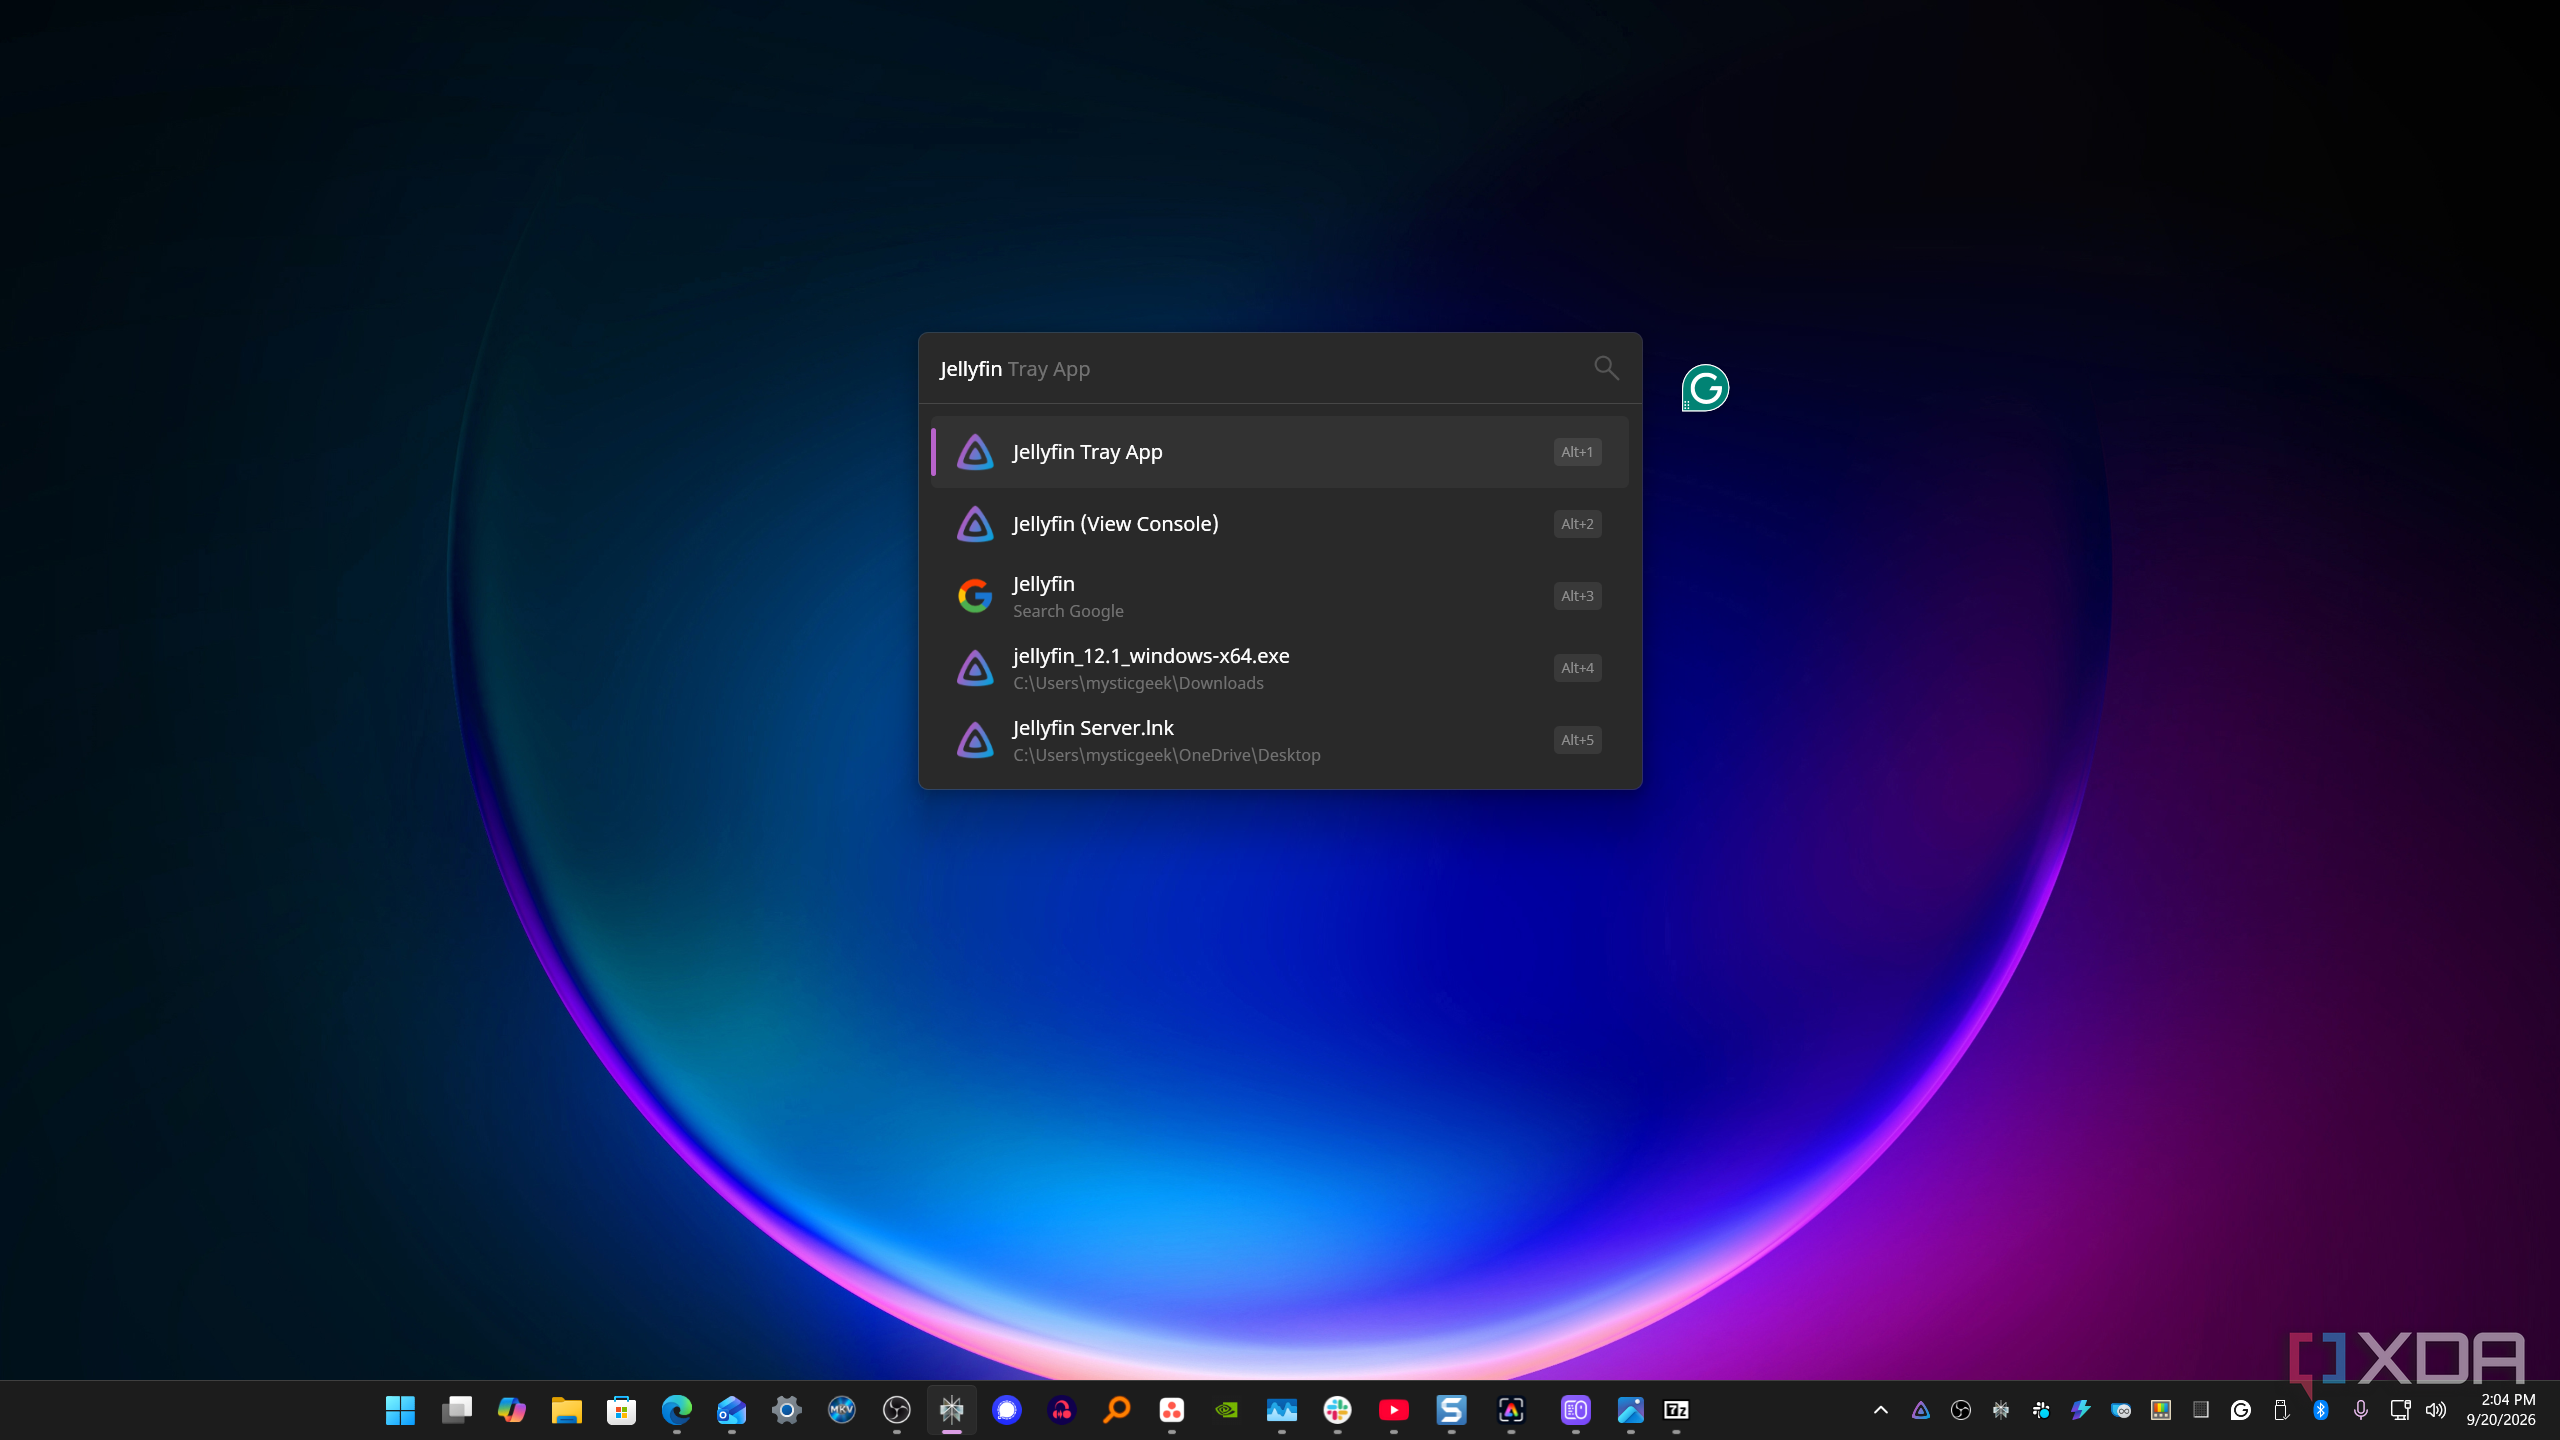Click the Bluetooth tray icon

click(x=2321, y=1410)
